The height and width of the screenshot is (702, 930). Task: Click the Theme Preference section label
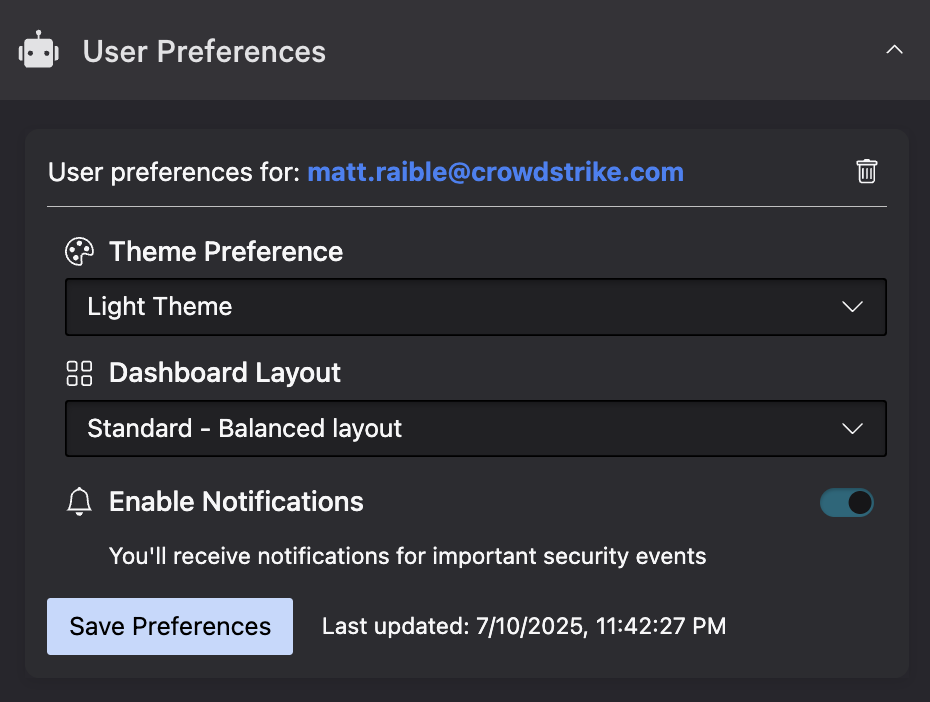pyautogui.click(x=225, y=251)
